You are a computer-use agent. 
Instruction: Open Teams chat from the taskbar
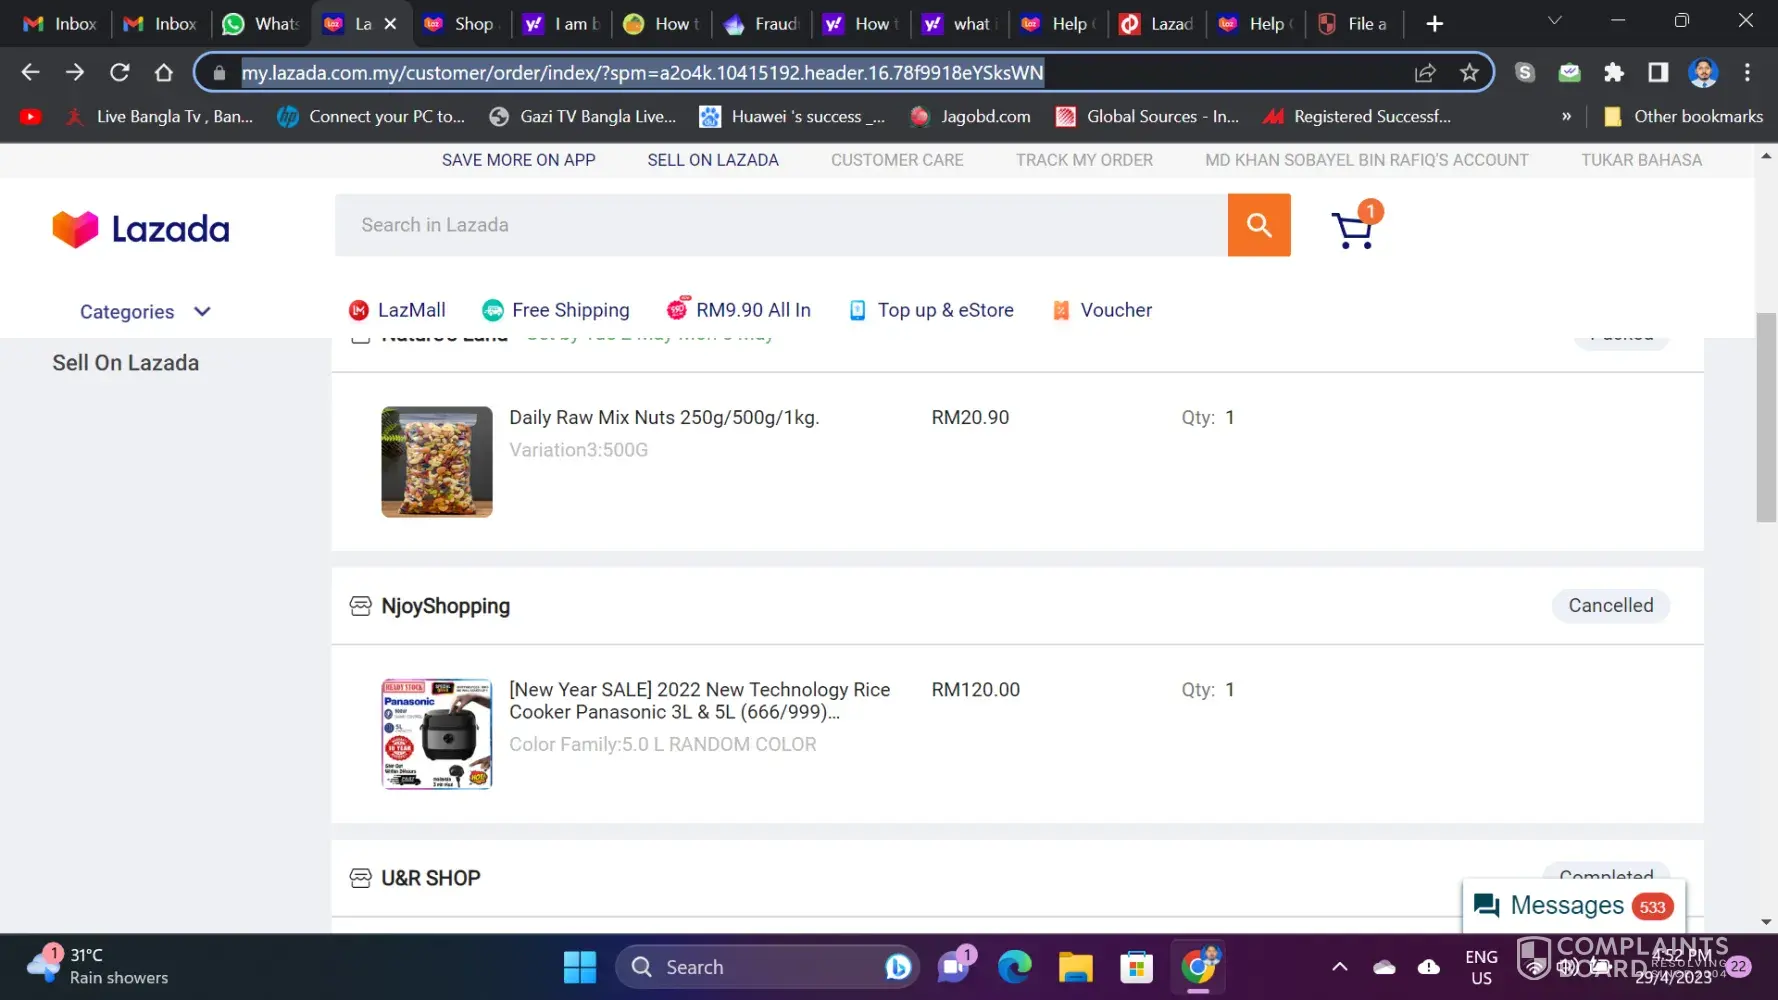tap(955, 967)
